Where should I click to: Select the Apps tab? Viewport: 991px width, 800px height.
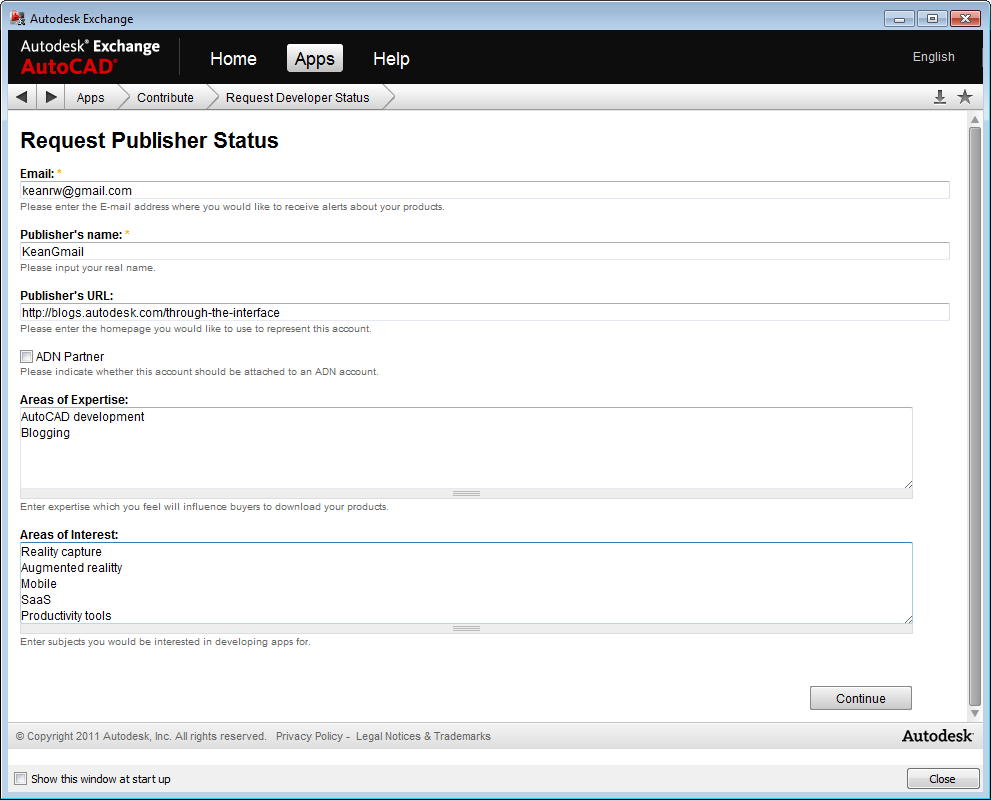tap(314, 59)
